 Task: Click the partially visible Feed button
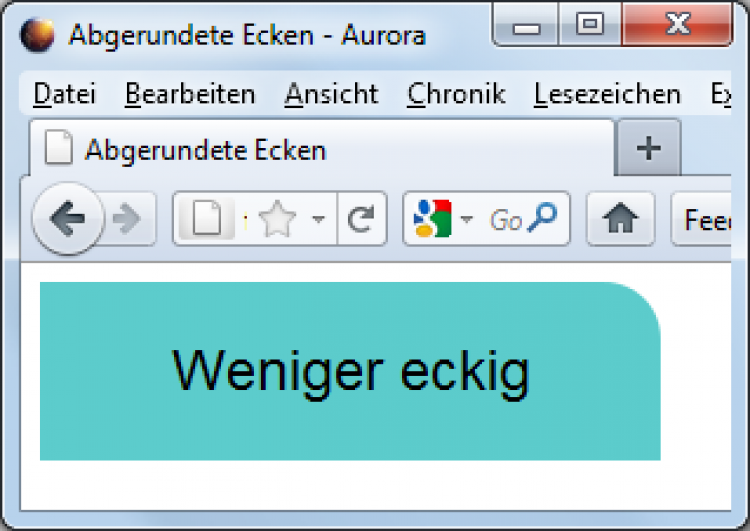[708, 220]
